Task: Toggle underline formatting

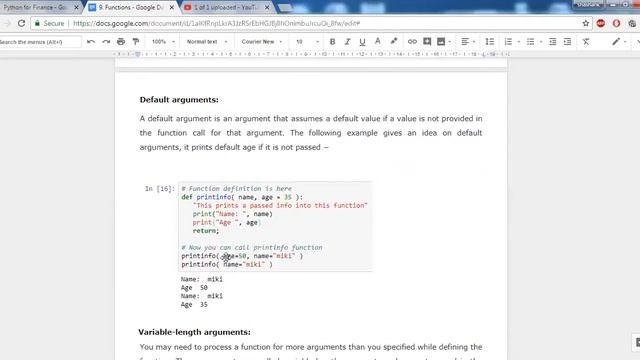Action: pyautogui.click(x=362, y=42)
